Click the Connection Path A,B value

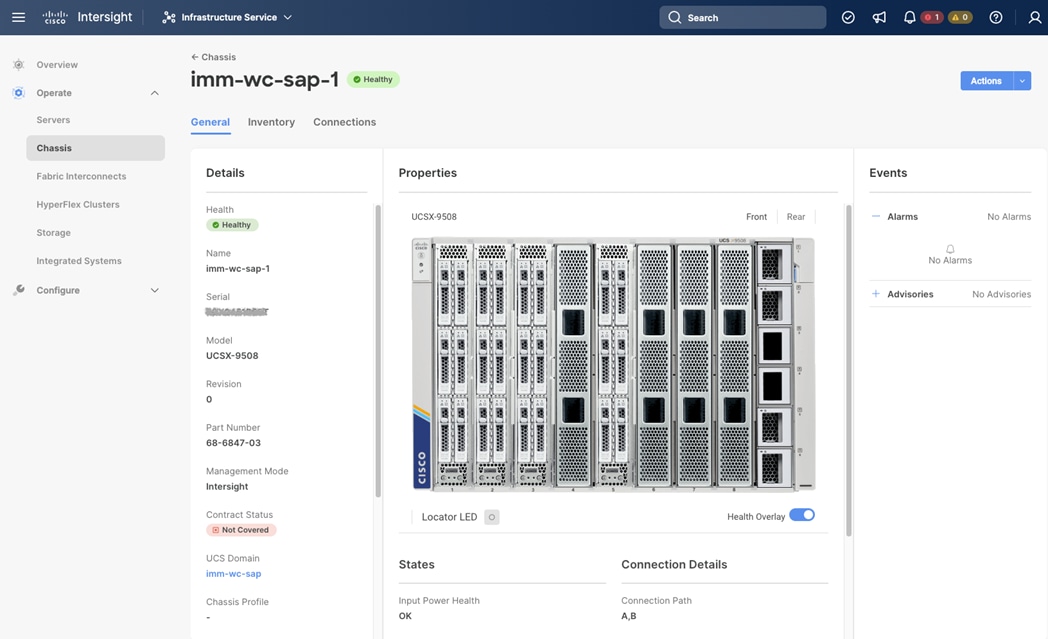point(628,616)
